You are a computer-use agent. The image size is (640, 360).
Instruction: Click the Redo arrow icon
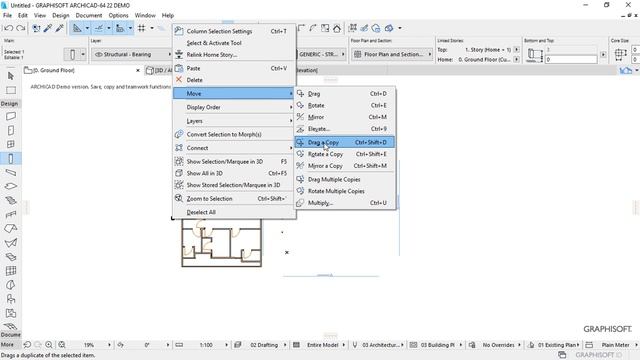pyautogui.click(x=20, y=28)
